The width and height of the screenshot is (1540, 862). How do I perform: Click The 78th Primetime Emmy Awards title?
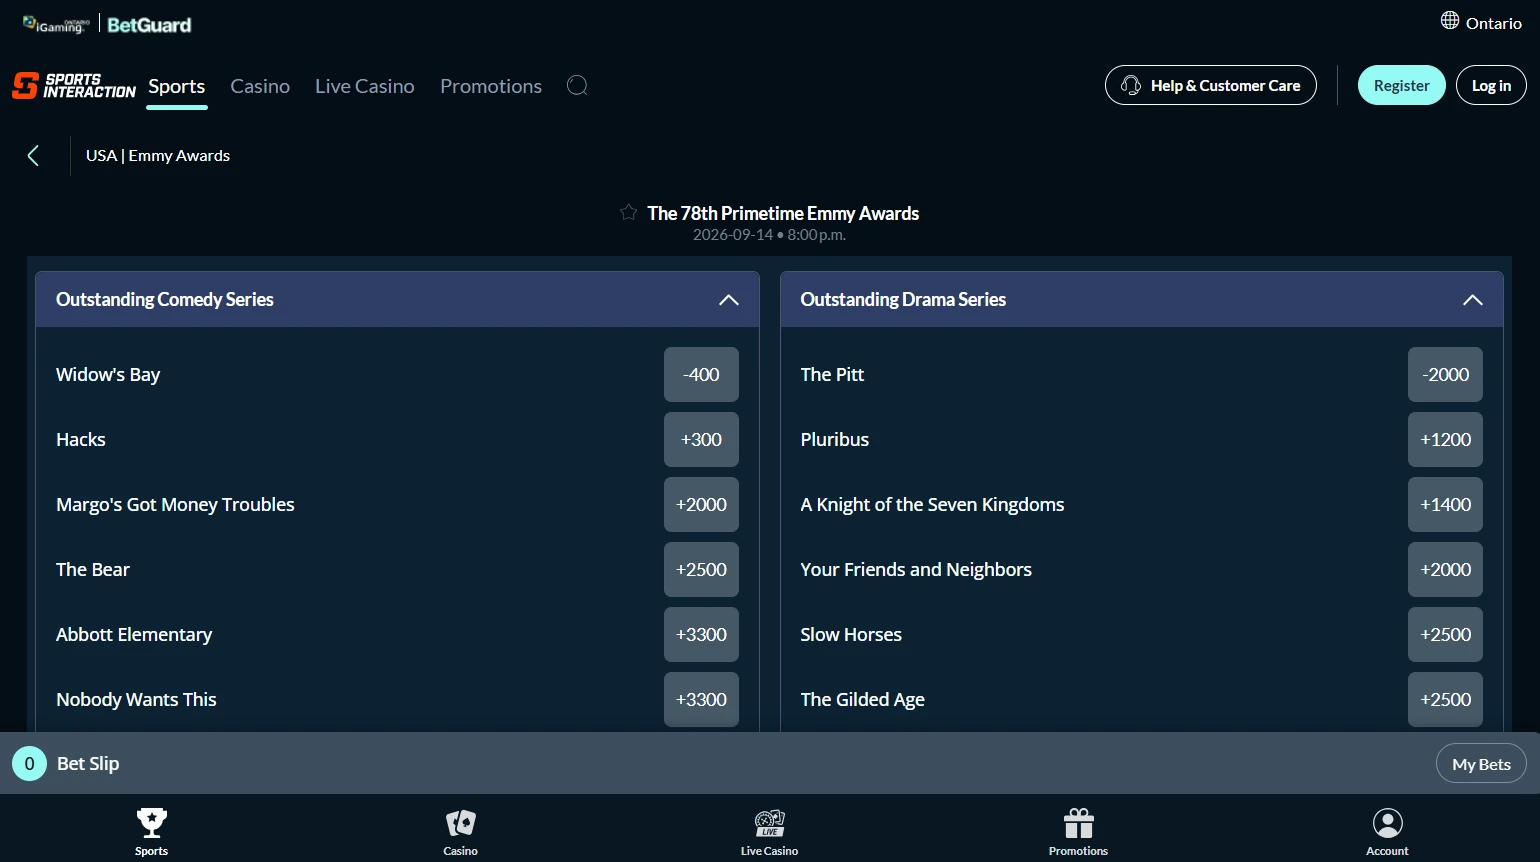click(783, 213)
